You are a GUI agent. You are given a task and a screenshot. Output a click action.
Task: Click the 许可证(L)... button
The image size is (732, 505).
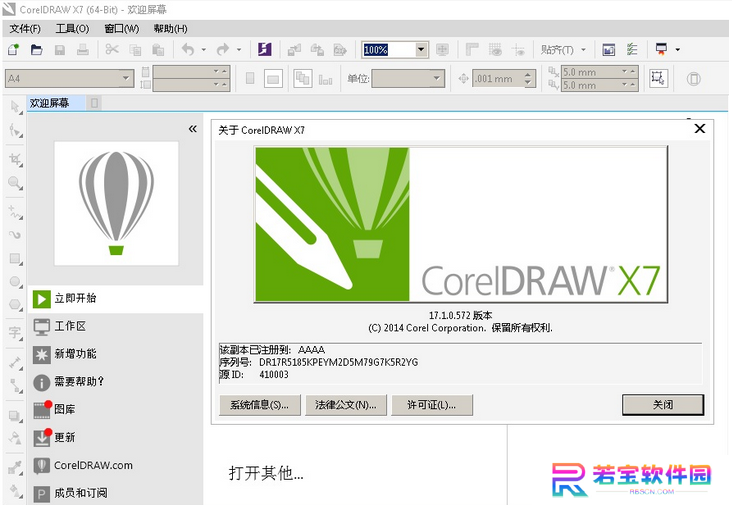tap(432, 405)
